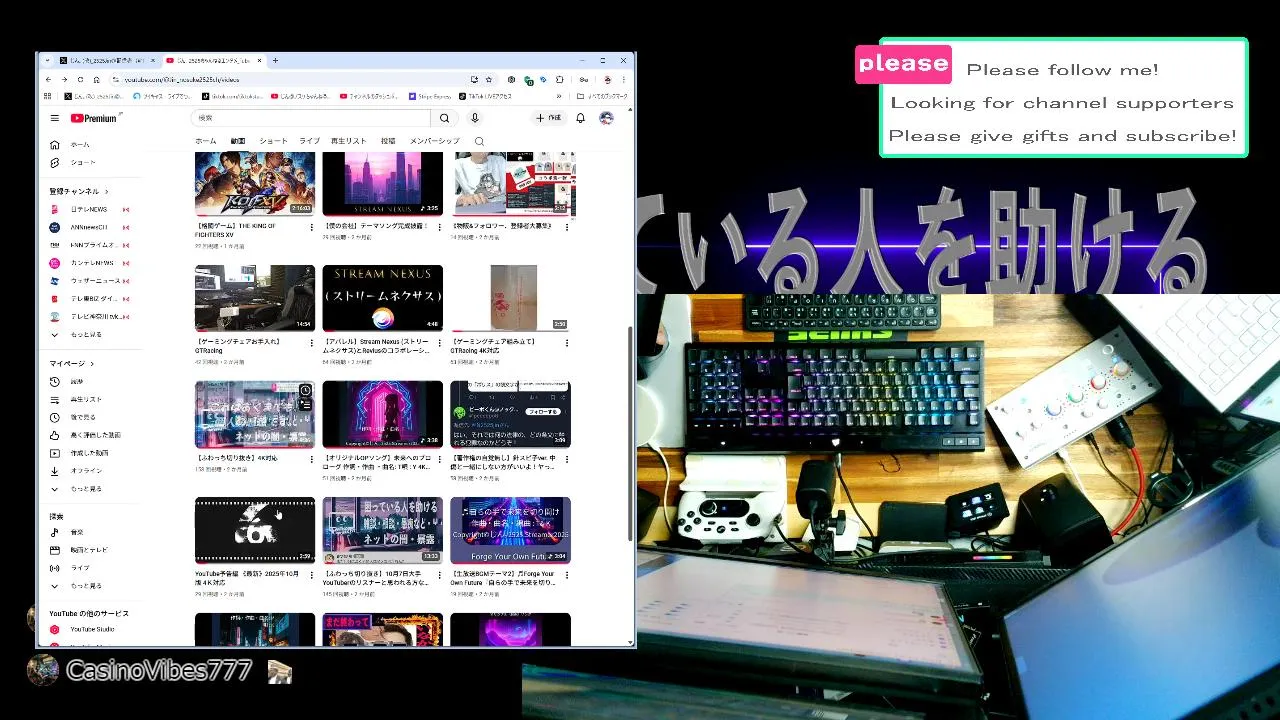This screenshot has width=1280, height=720.
Task: Click the bookmarks folder at the bar's far end
Action: [603, 96]
